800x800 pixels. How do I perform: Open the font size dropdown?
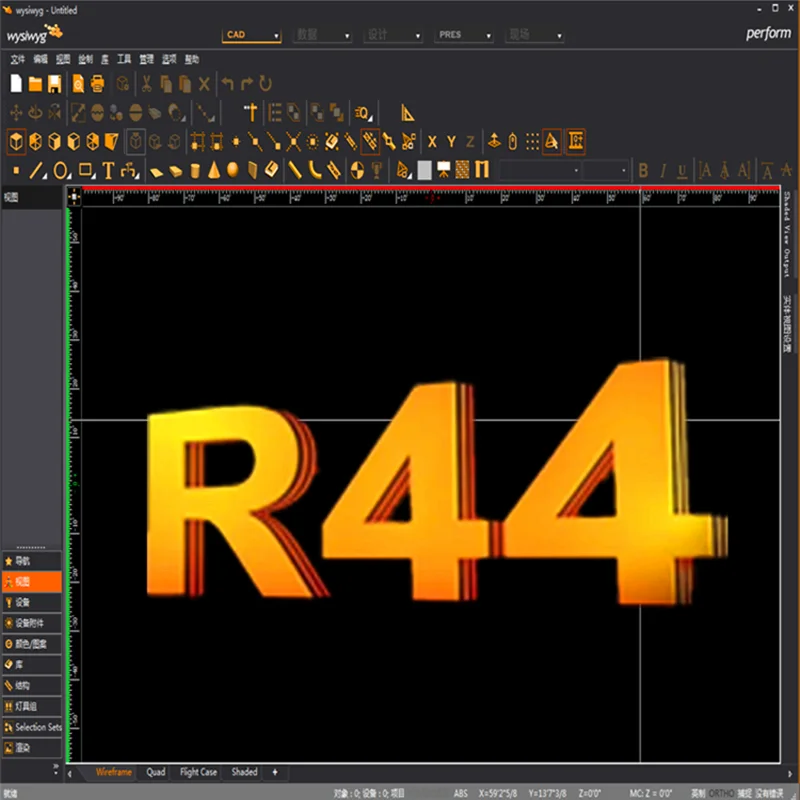coord(605,170)
